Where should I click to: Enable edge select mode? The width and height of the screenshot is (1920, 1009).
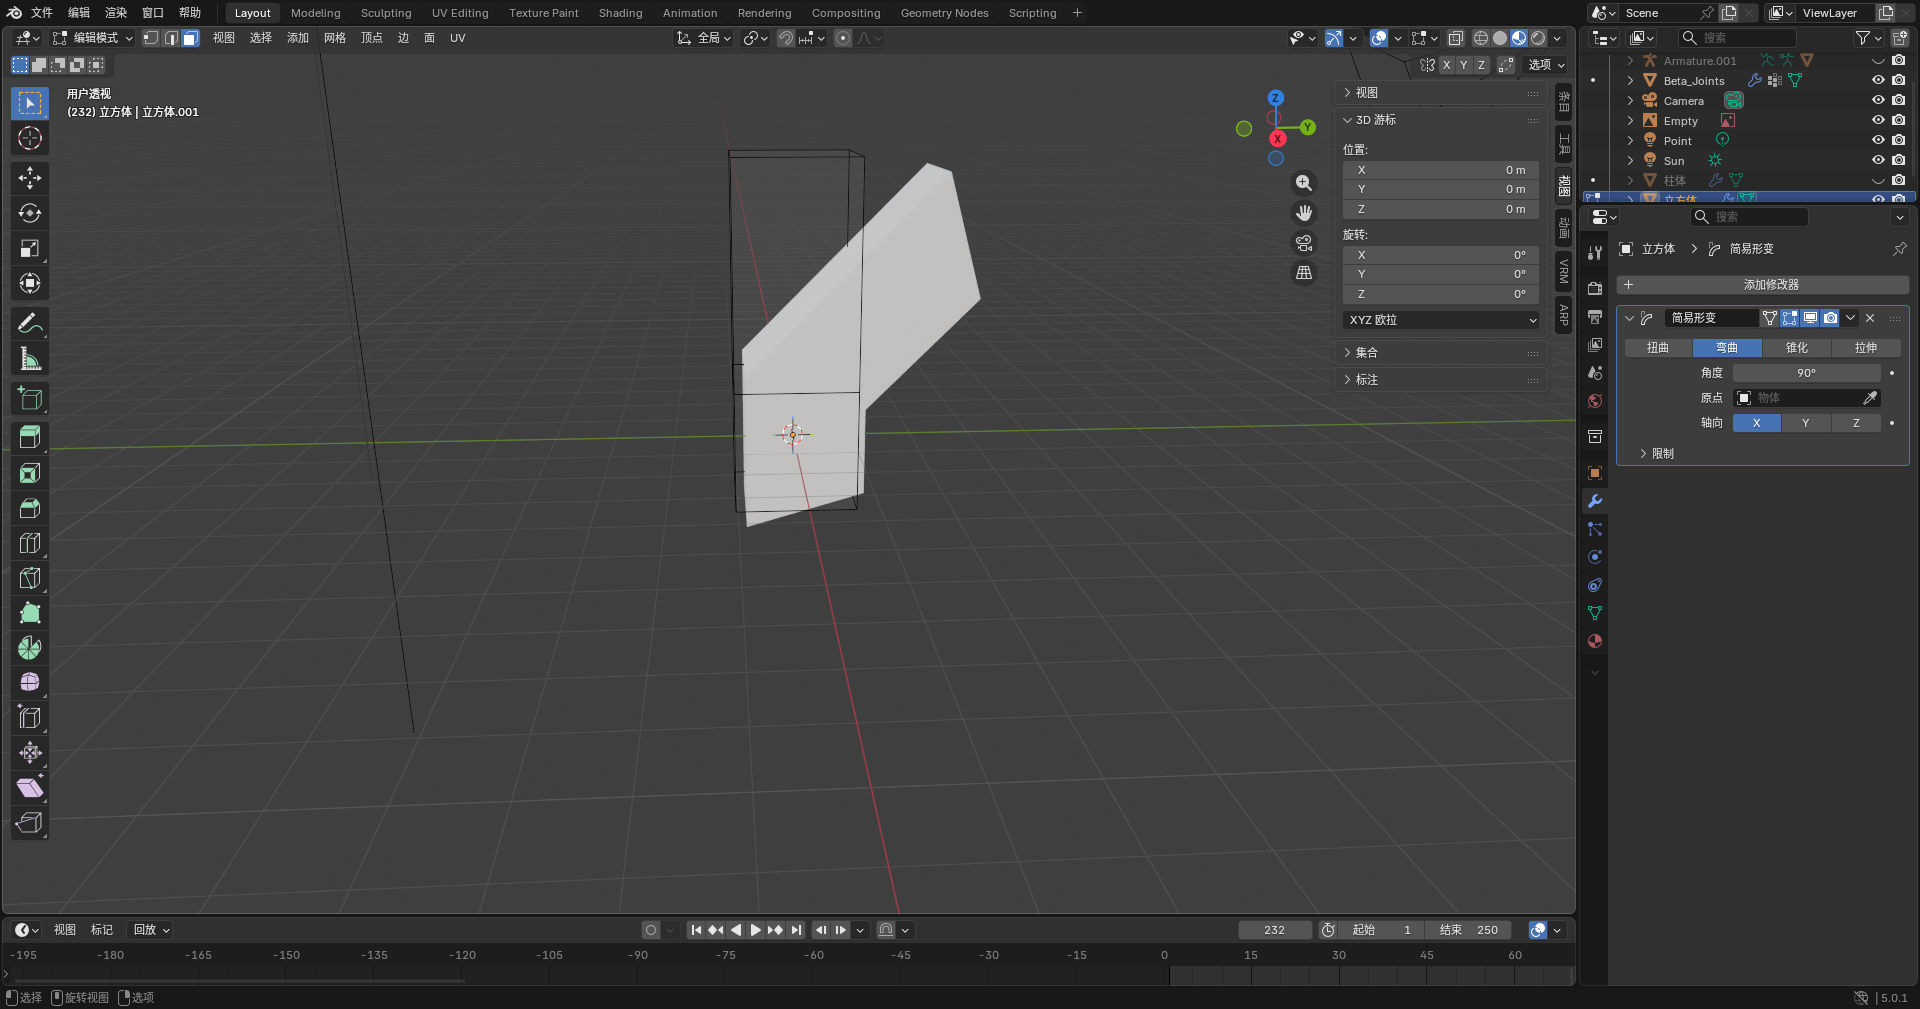(171, 38)
